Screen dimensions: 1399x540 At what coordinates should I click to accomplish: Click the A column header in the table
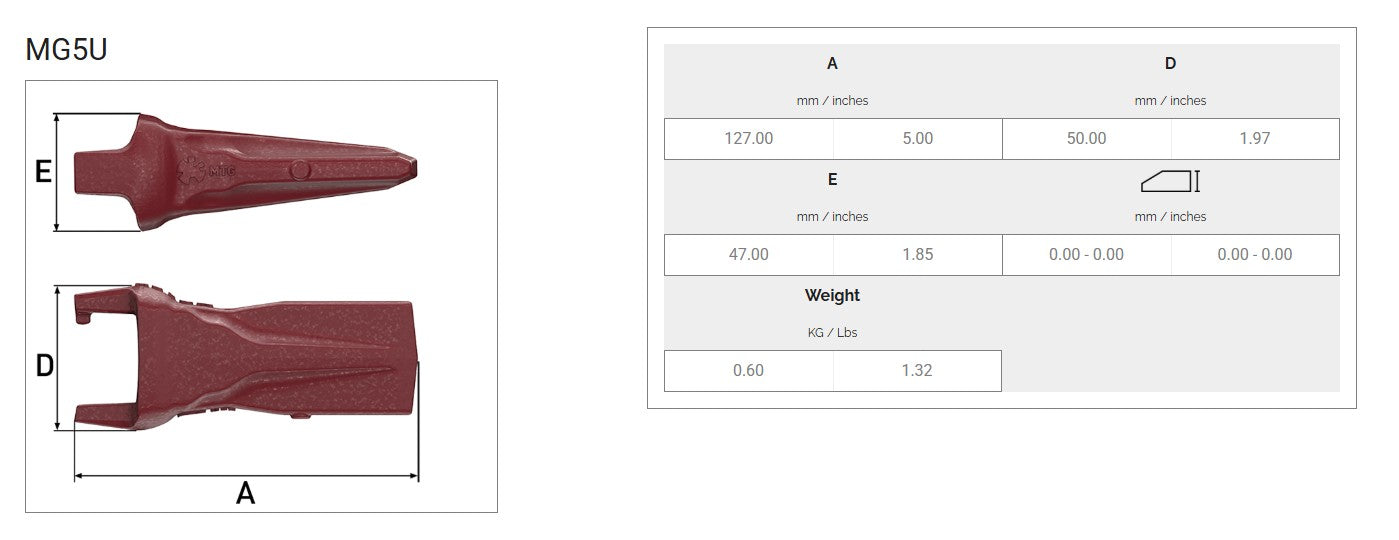coord(832,64)
